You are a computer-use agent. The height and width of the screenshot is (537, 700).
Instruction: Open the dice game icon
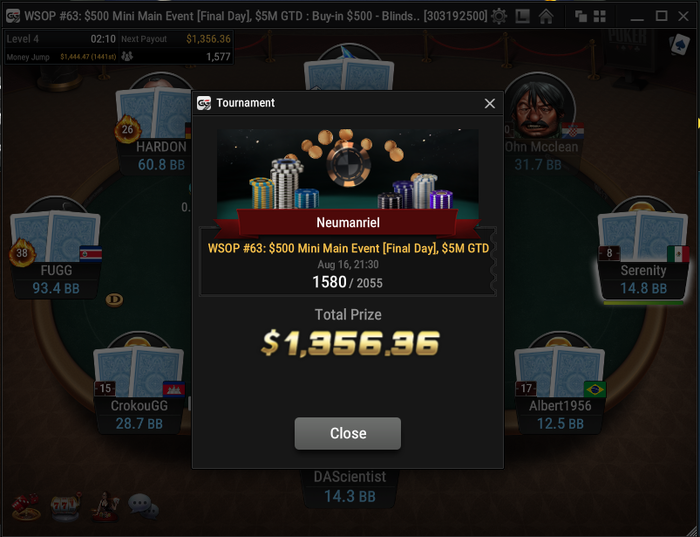(x=26, y=507)
